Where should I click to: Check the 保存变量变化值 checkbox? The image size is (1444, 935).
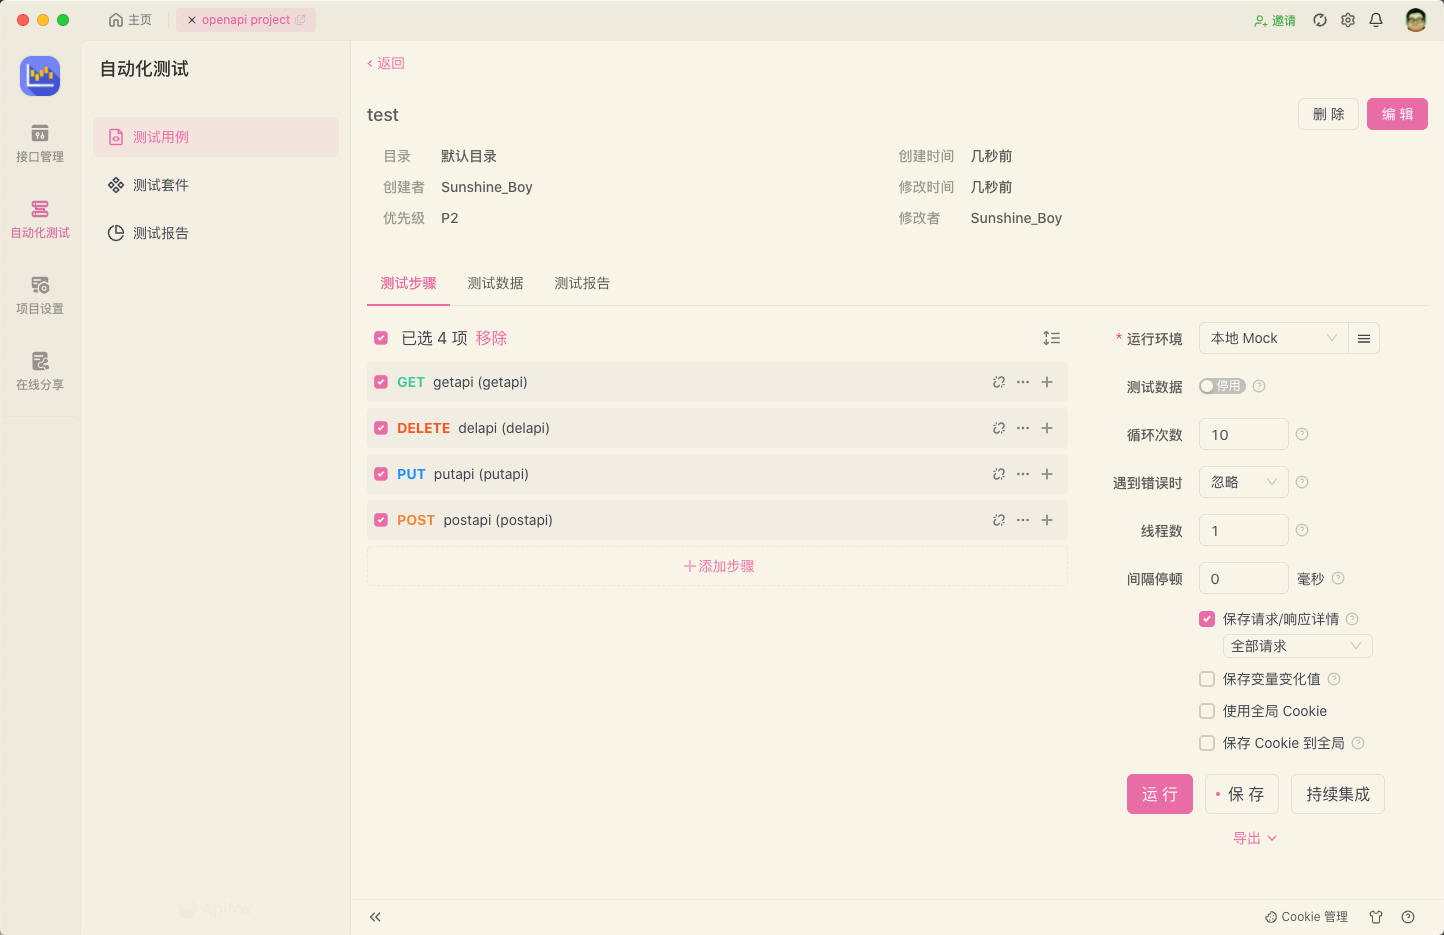(x=1206, y=678)
